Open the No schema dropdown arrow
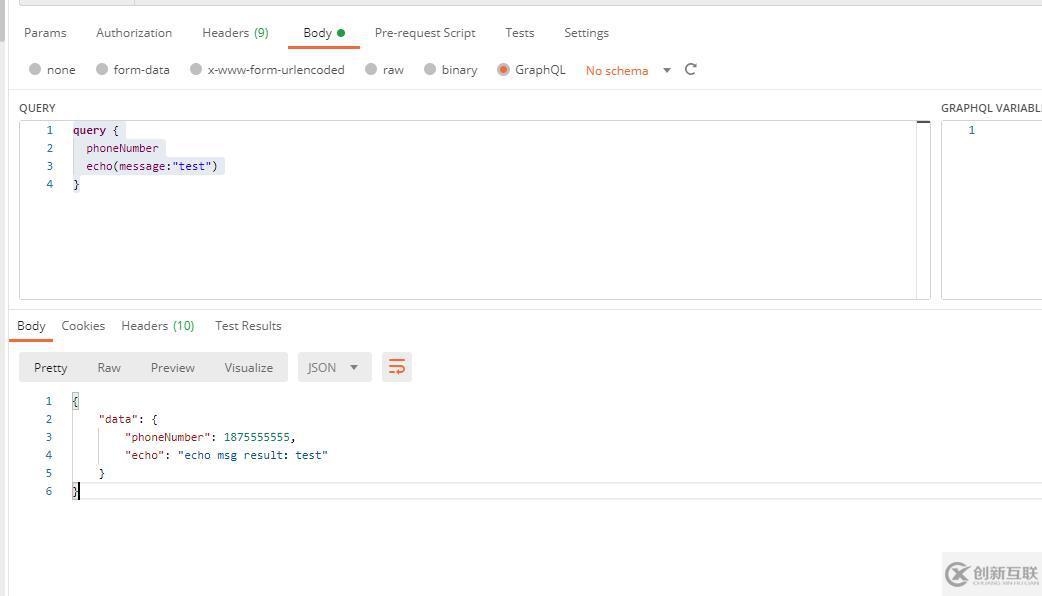Image resolution: width=1042 pixels, height=596 pixels. [667, 70]
